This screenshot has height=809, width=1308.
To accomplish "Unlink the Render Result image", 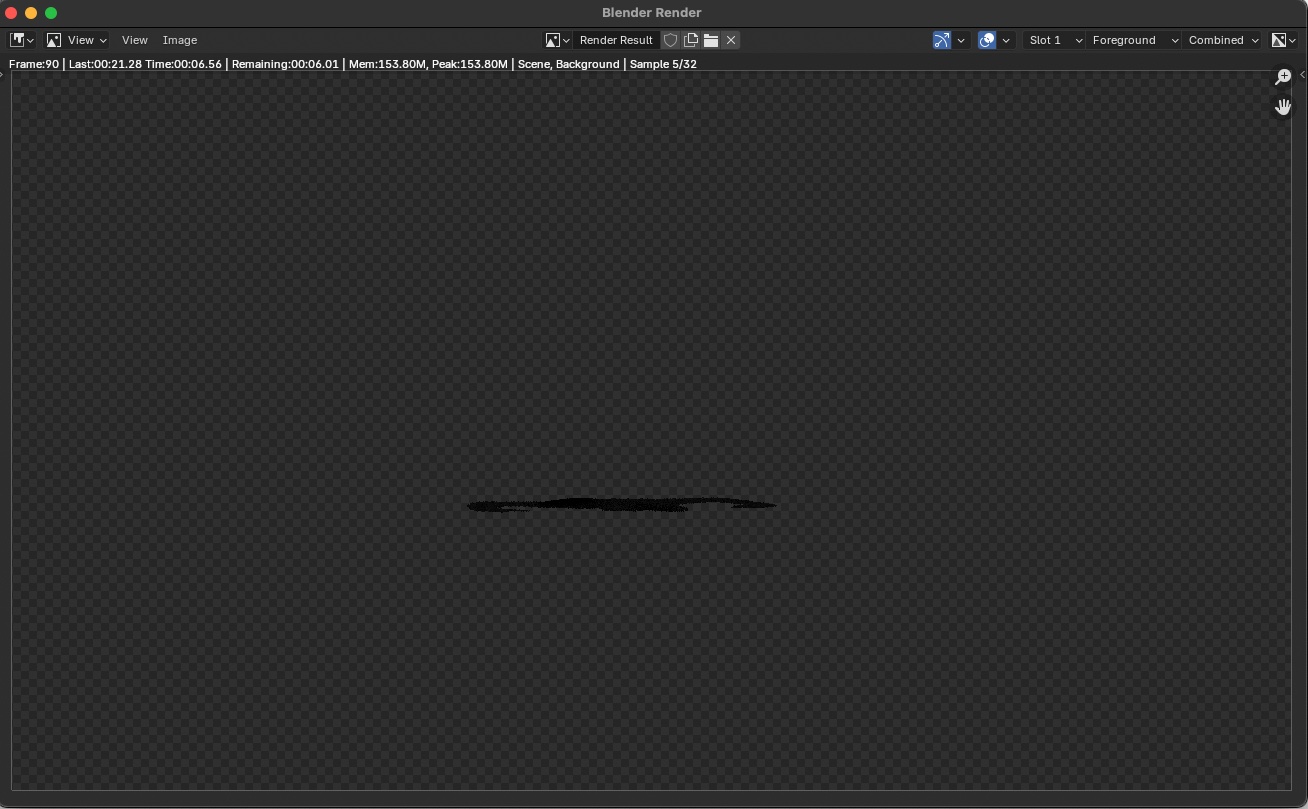I will [x=731, y=40].
